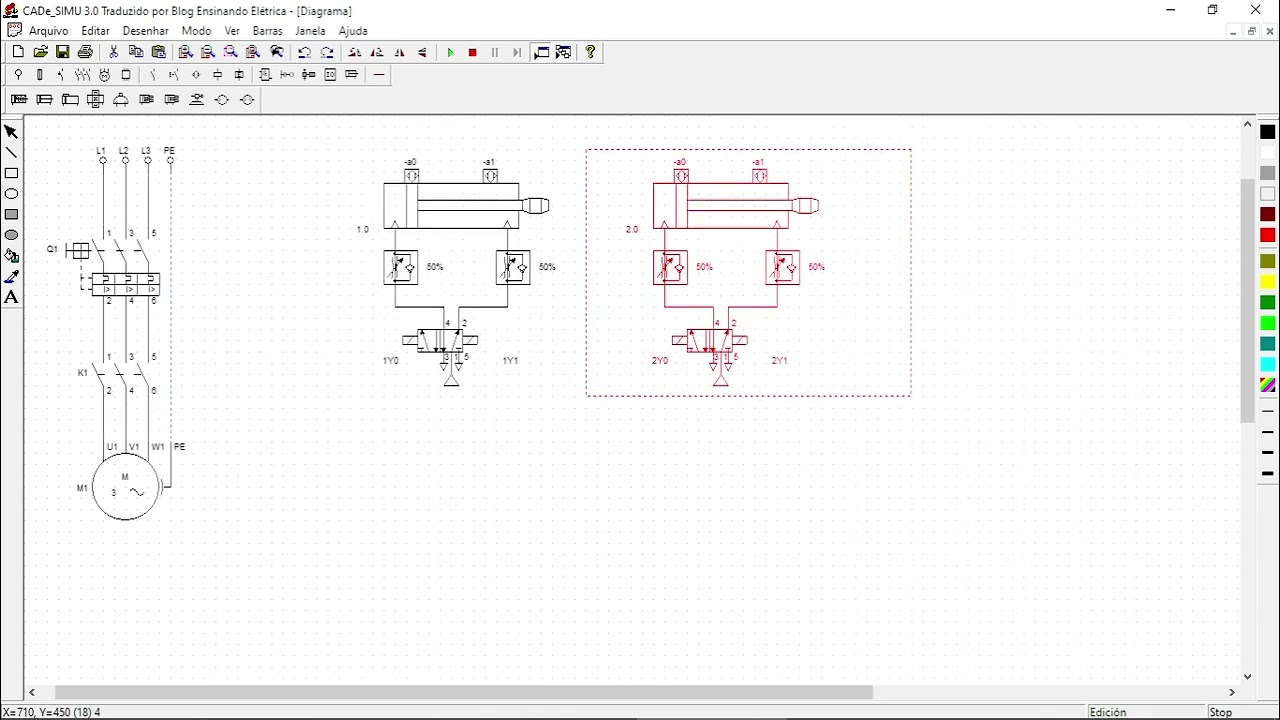Screen dimensions: 1280x720
Task: Pick the bright green color swatch
Action: tap(1268, 323)
